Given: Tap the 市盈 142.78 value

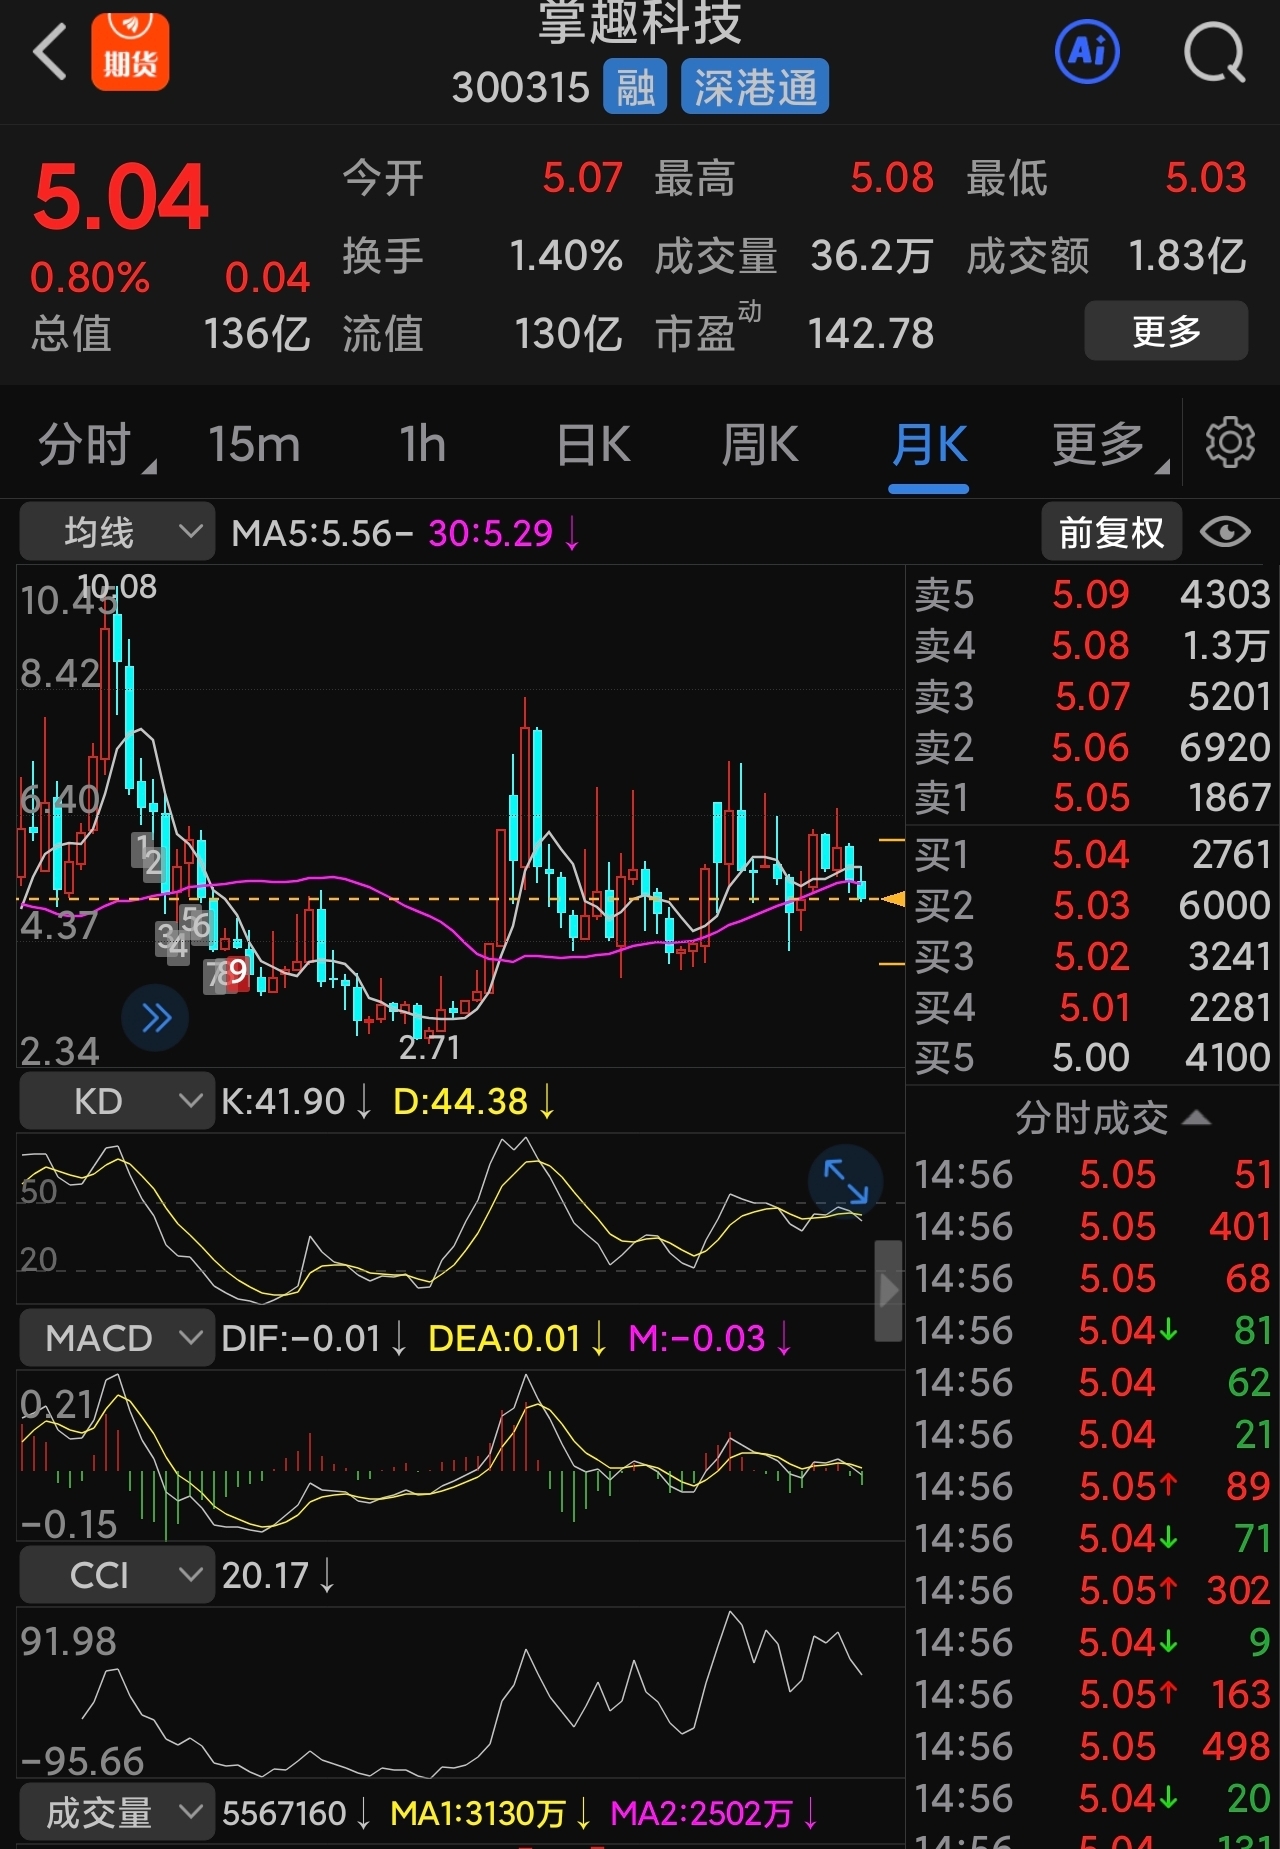Looking at the screenshot, I should click(870, 333).
